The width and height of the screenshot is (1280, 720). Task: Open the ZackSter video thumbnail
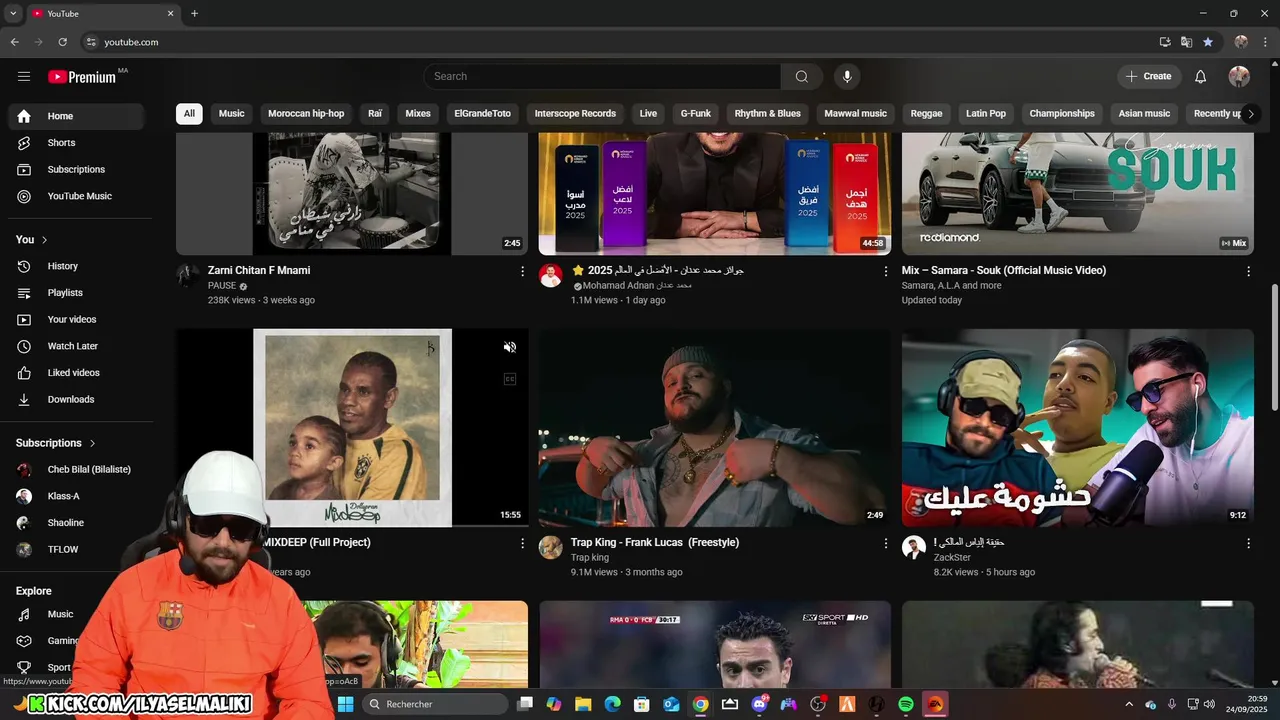(x=1078, y=428)
